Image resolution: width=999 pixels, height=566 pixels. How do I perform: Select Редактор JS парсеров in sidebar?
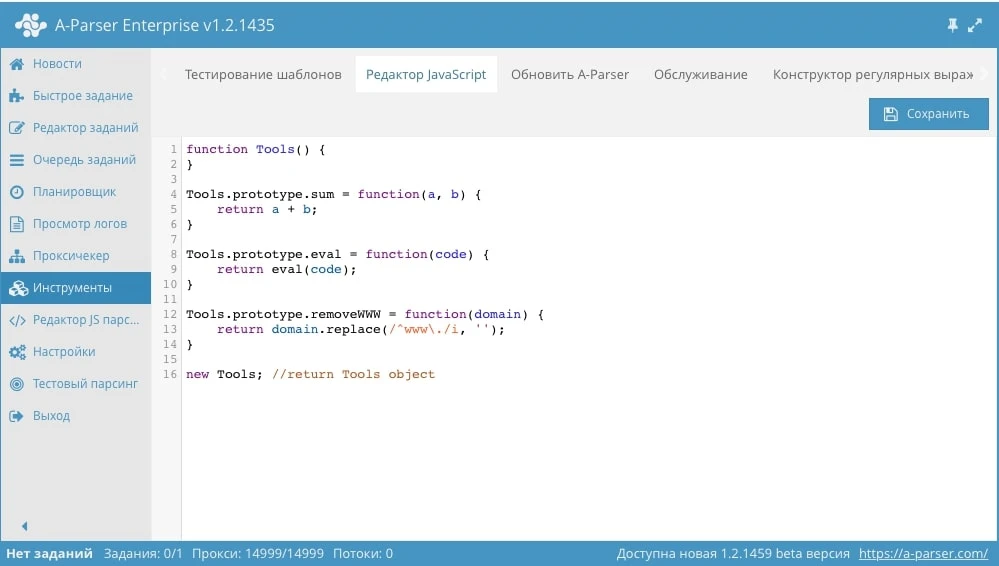pos(85,320)
